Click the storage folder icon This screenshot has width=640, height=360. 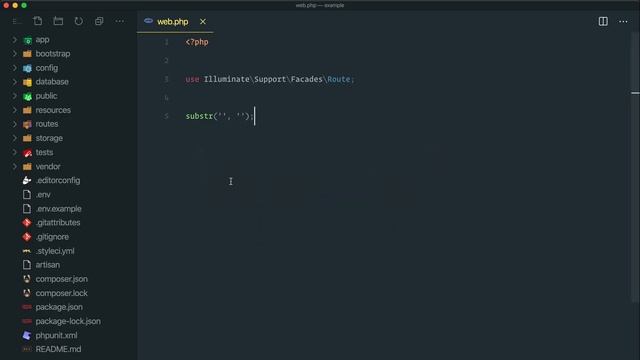(x=27, y=138)
